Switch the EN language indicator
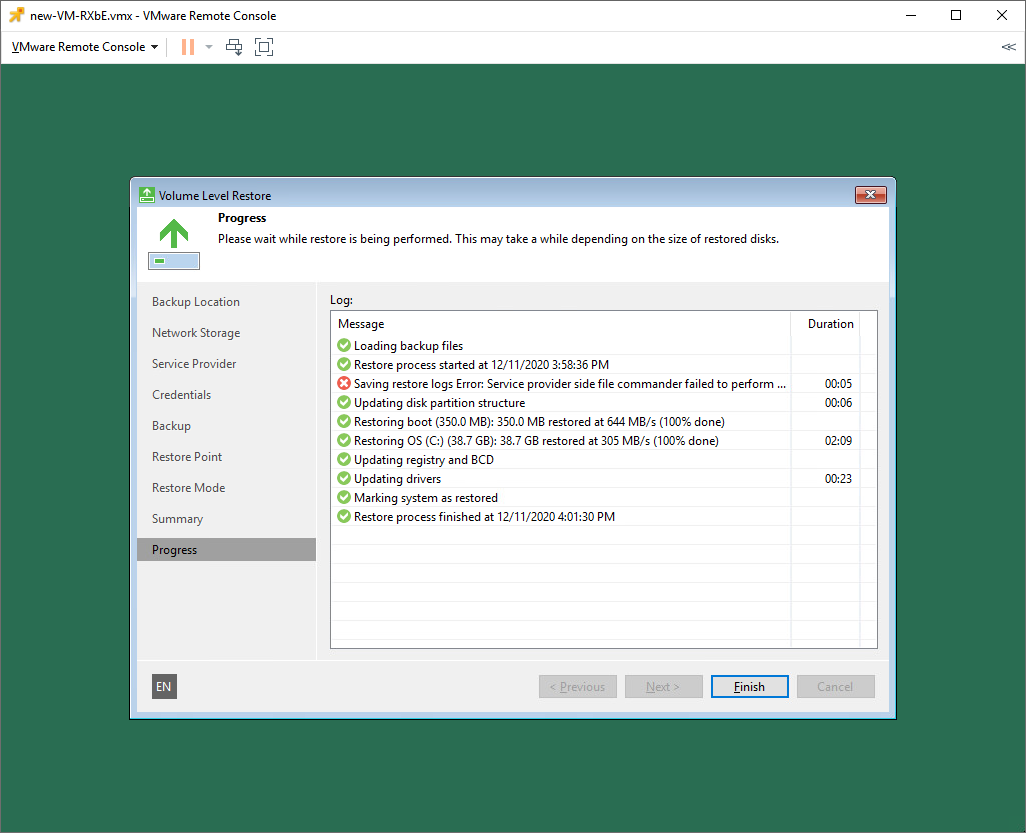This screenshot has width=1026, height=833. point(164,686)
